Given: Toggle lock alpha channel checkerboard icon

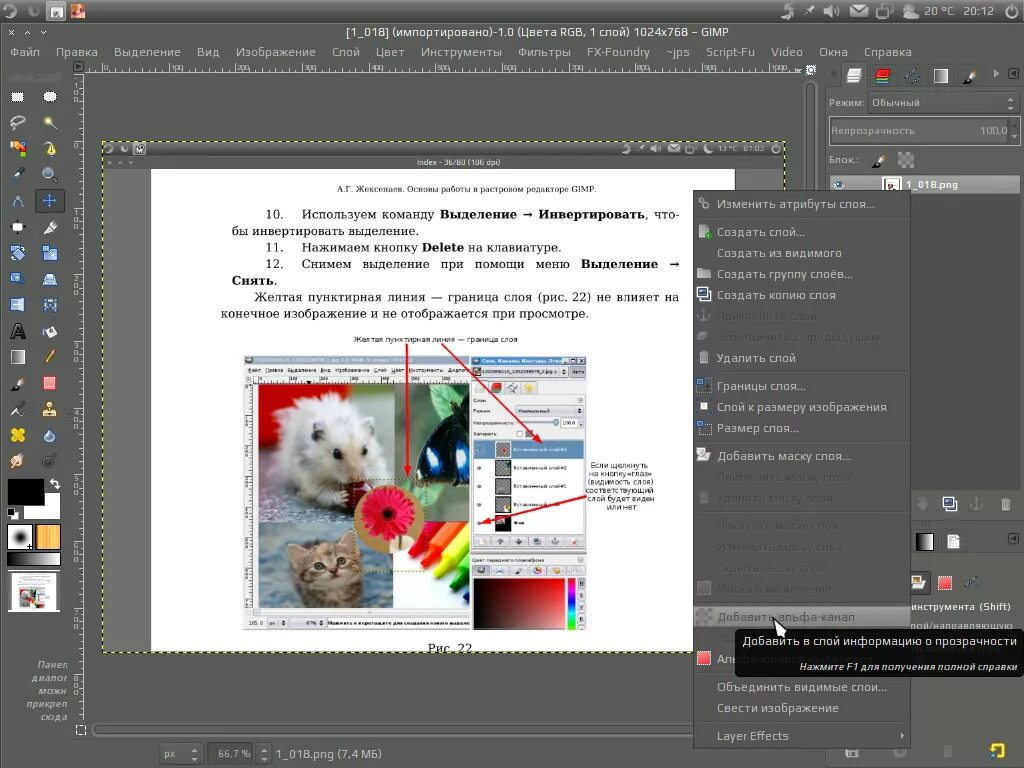Looking at the screenshot, I should 906,159.
